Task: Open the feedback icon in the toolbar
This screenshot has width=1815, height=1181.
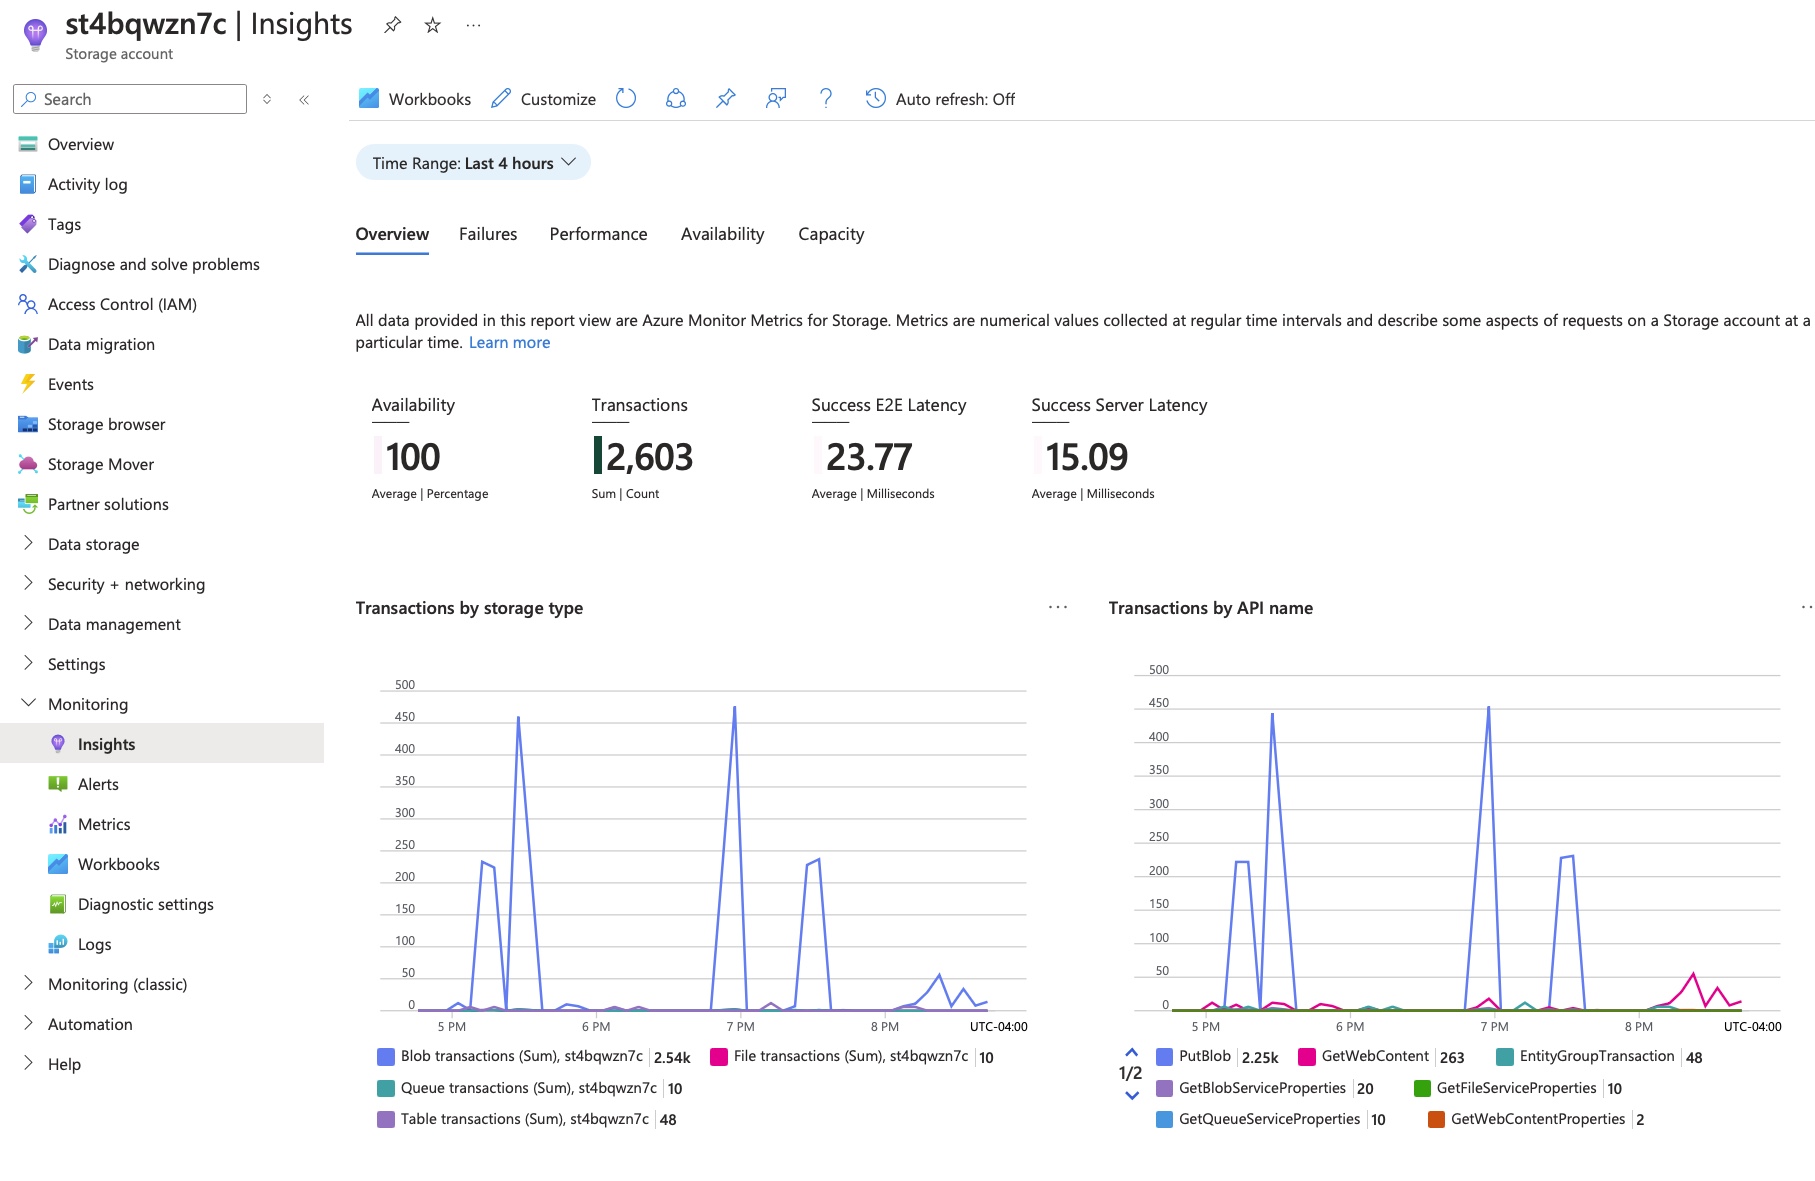Action: coord(776,98)
